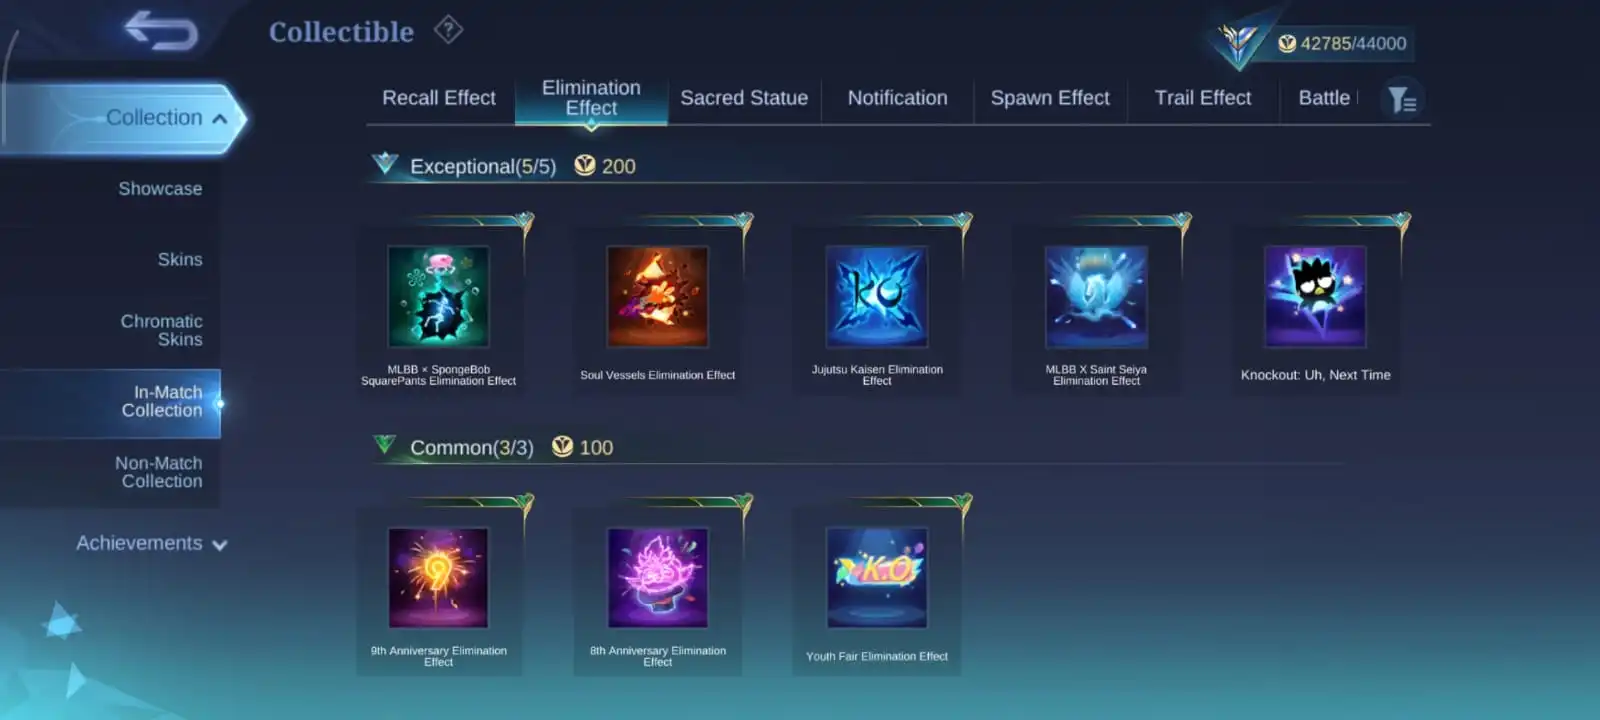This screenshot has height=720, width=1600.
Task: Select the Soul Vessels Elimination Effect icon
Action: tap(657, 297)
